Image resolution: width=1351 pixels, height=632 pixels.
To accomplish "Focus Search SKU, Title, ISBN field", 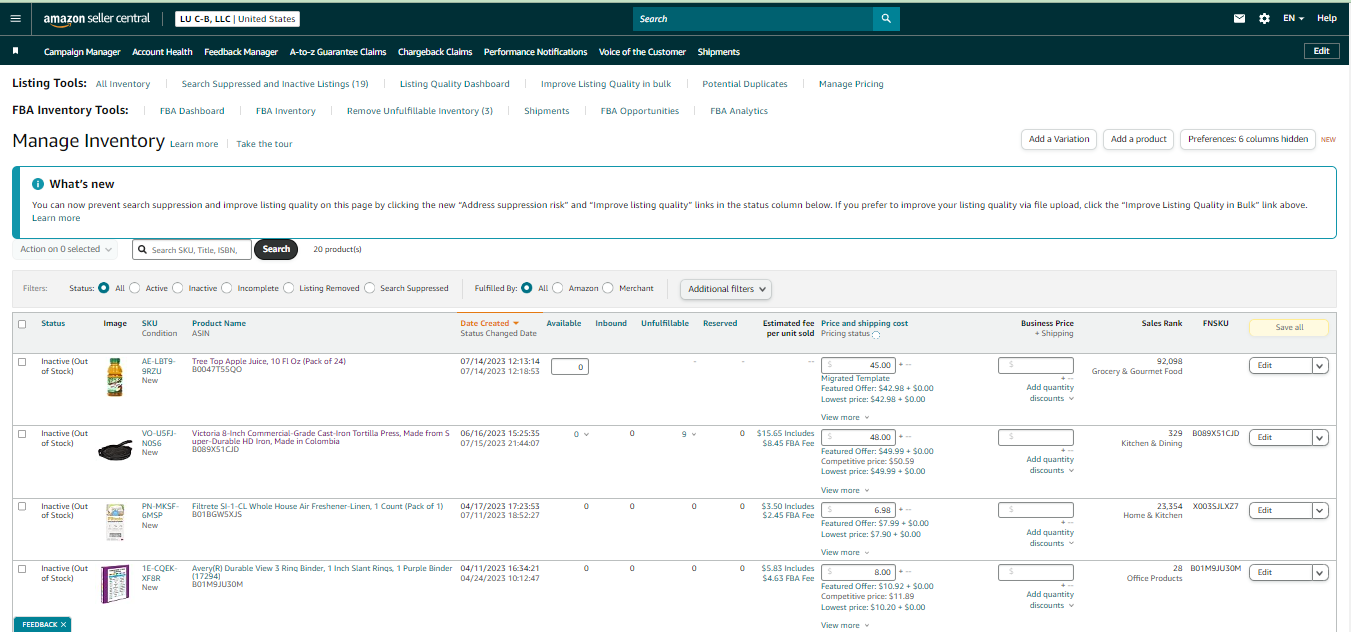I will (192, 249).
